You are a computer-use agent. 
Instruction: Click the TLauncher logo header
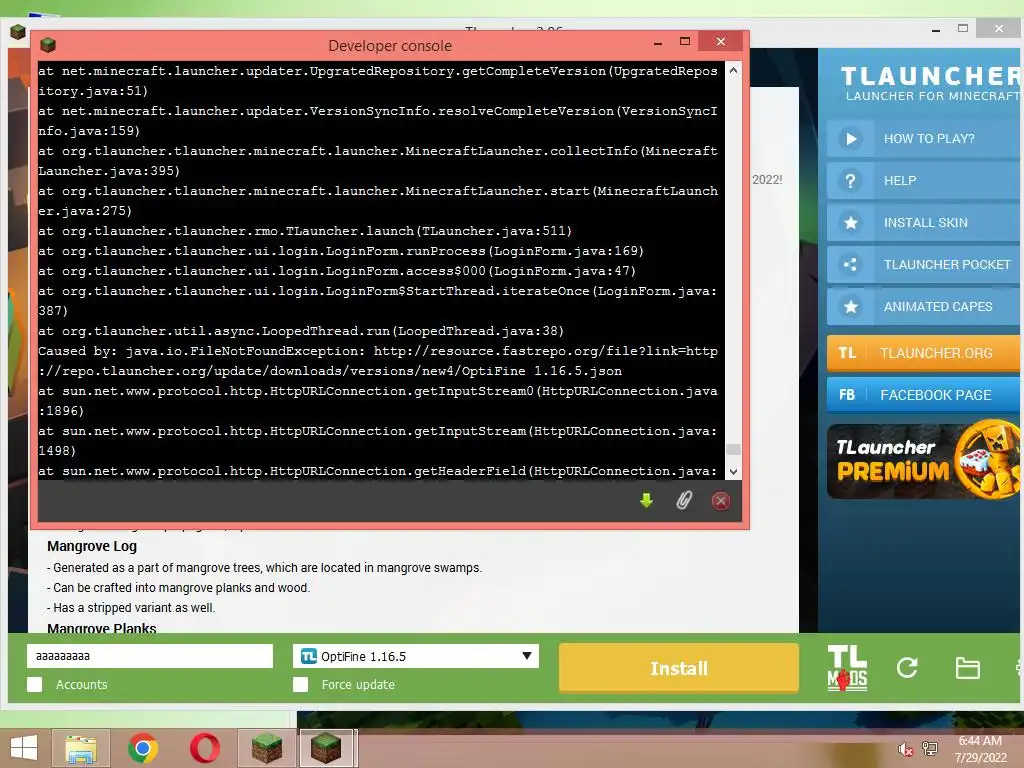pos(930,84)
